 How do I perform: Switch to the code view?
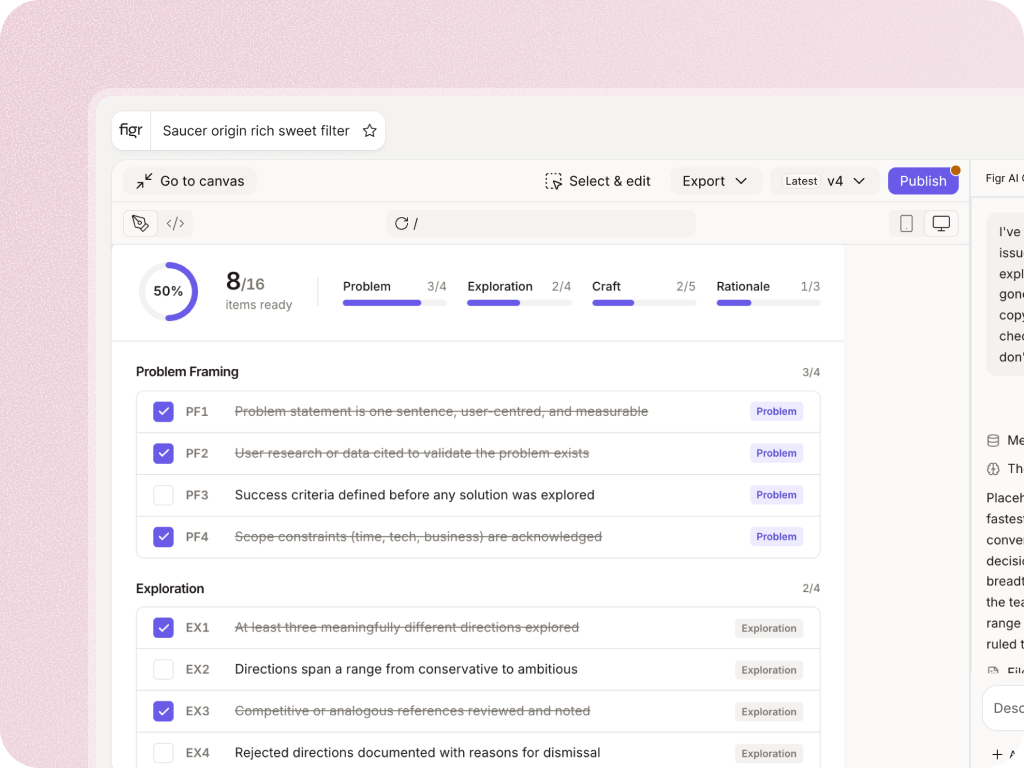click(x=175, y=223)
